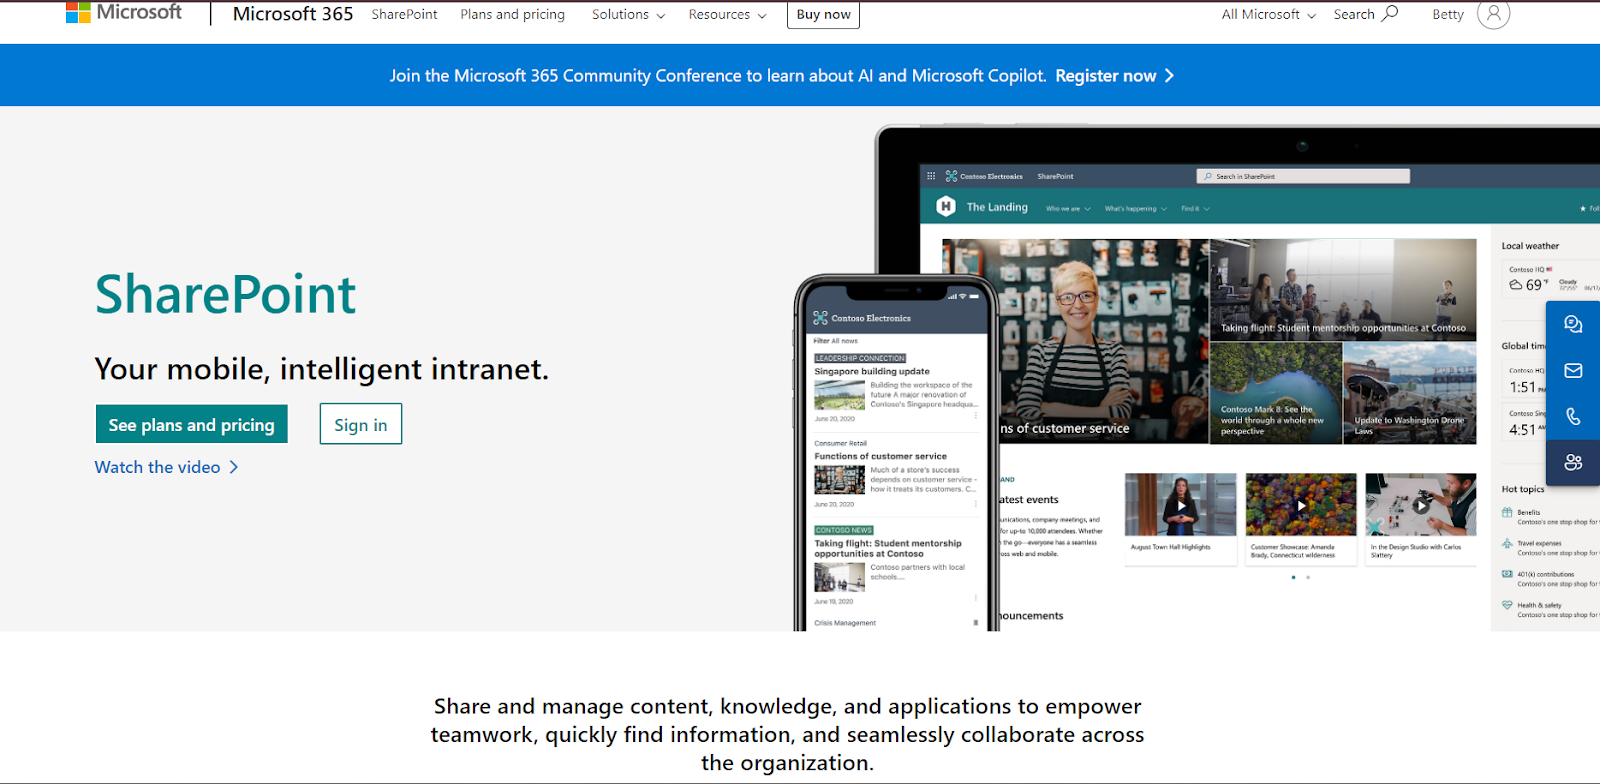Click the Travel expenses icon
This screenshot has height=784, width=1600.
1507,544
